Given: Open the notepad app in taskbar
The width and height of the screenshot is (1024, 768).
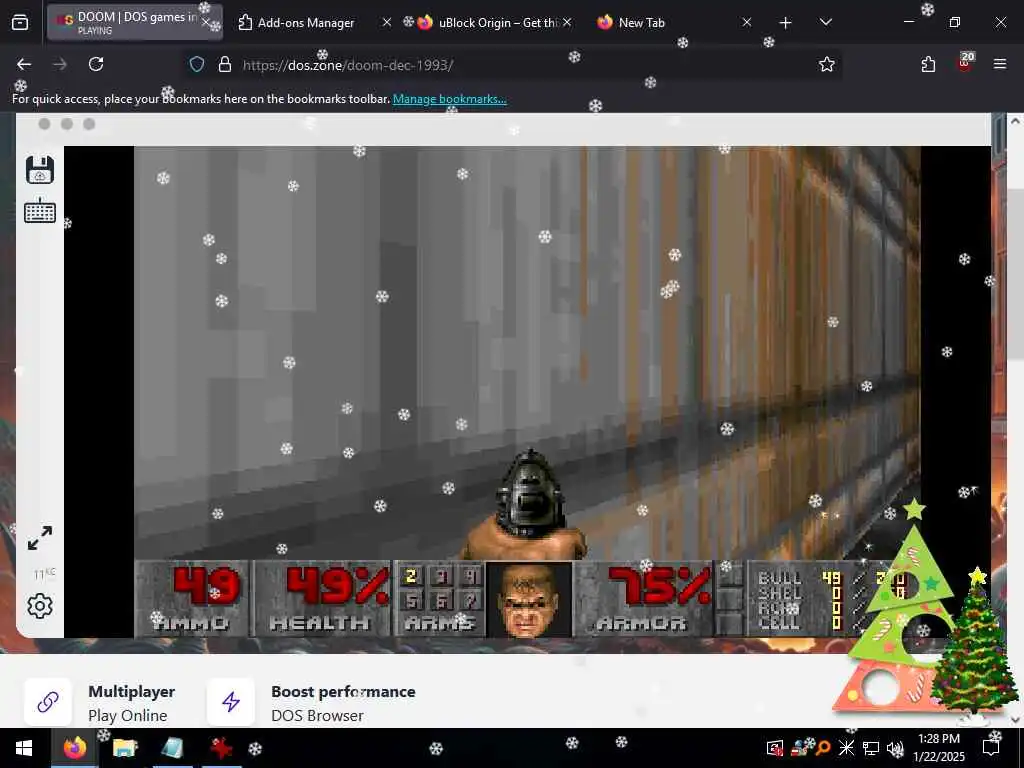Looking at the screenshot, I should tap(172, 748).
